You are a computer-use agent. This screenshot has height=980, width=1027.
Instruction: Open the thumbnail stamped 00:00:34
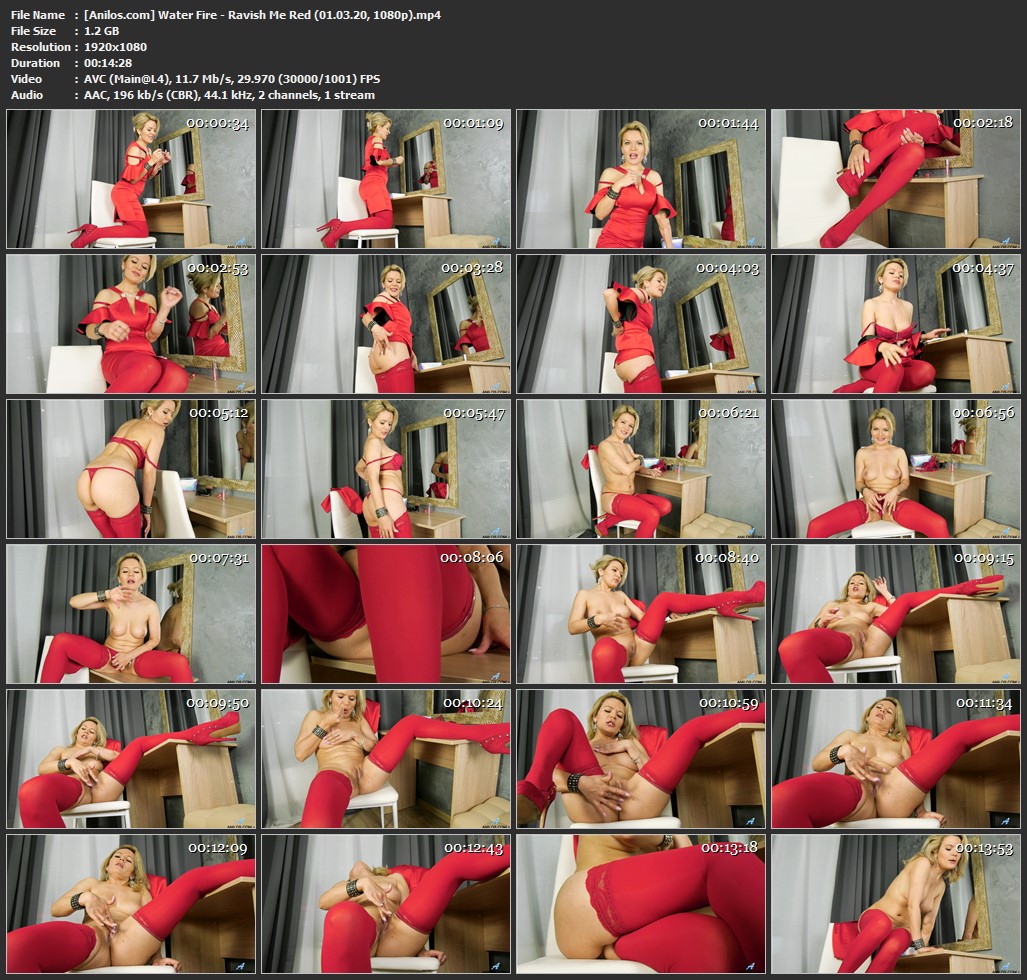[x=131, y=179]
